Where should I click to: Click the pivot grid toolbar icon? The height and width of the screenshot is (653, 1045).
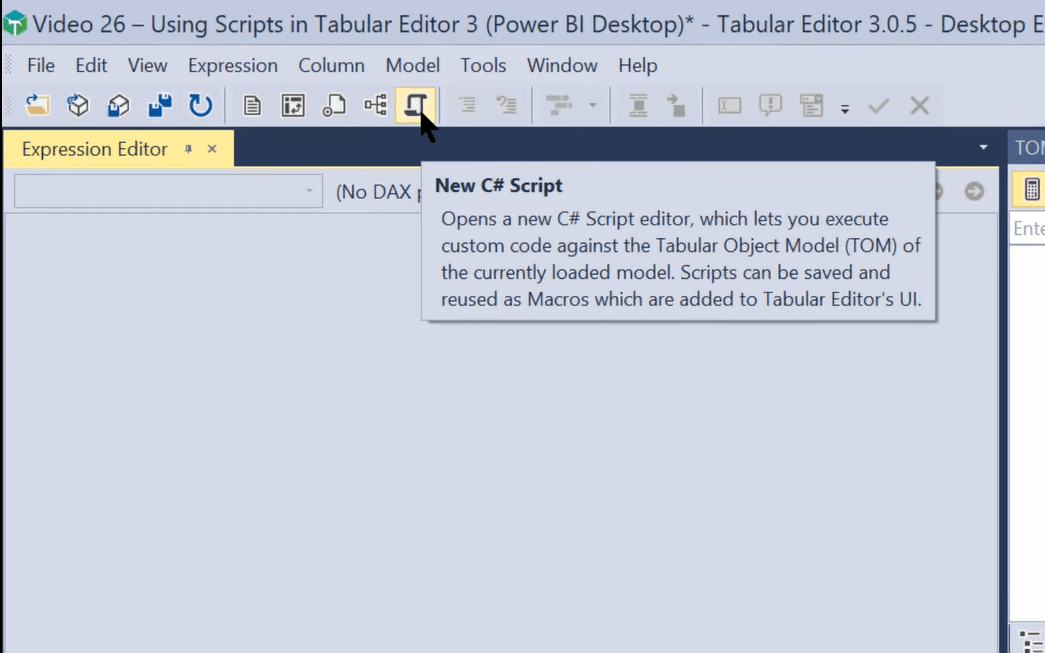(293, 105)
